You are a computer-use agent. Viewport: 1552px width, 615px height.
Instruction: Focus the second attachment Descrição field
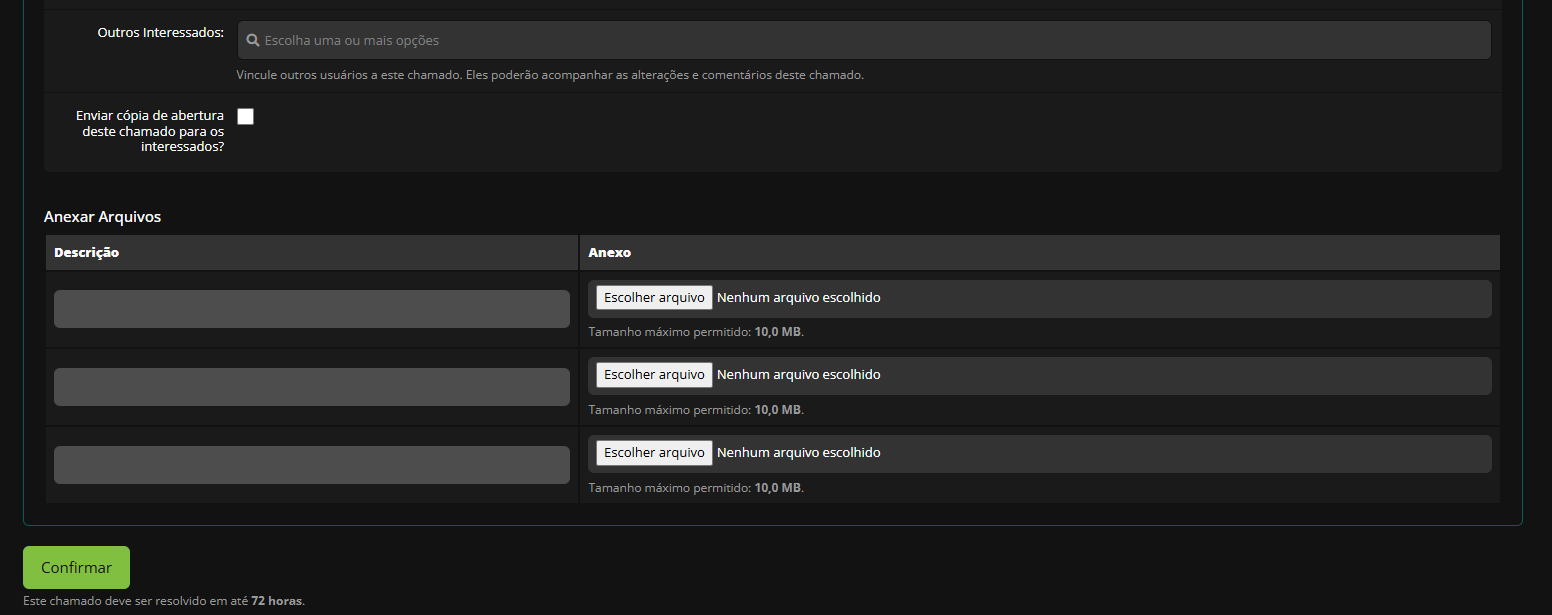(x=312, y=387)
